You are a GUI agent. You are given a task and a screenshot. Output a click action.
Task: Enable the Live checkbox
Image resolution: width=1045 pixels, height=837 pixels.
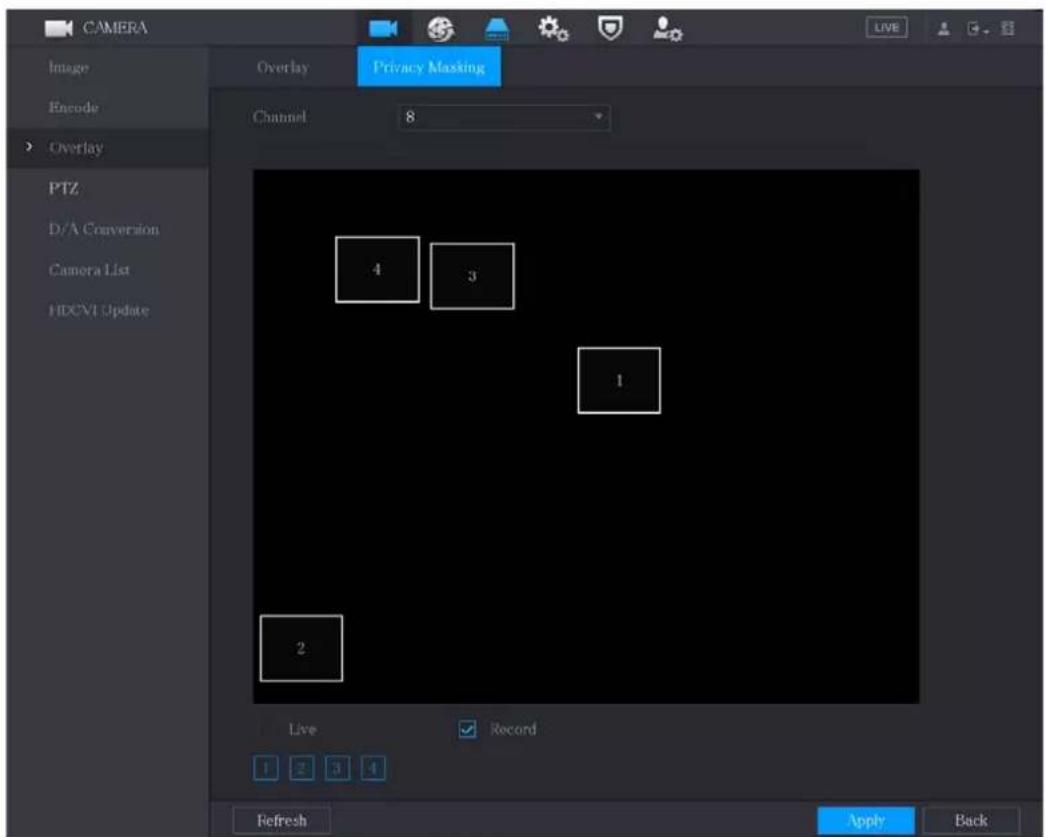click(265, 729)
